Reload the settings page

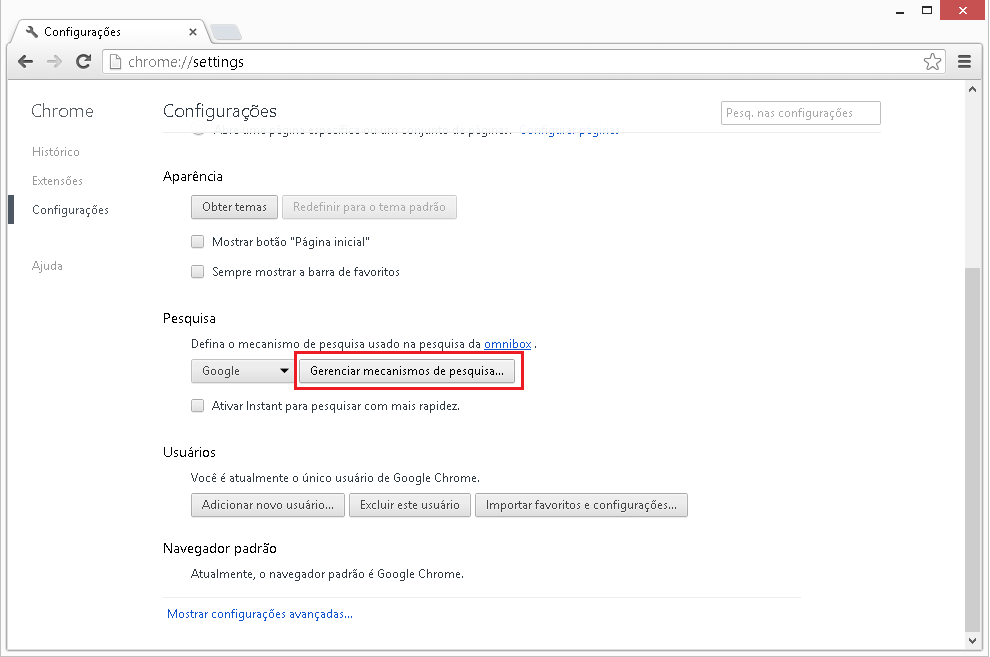[x=83, y=61]
